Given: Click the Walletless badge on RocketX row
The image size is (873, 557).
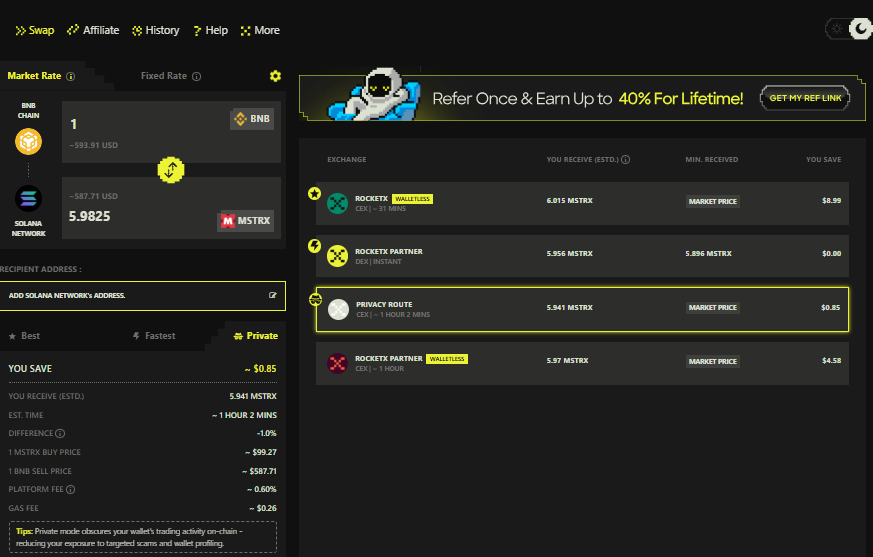Looking at the screenshot, I should point(413,199).
